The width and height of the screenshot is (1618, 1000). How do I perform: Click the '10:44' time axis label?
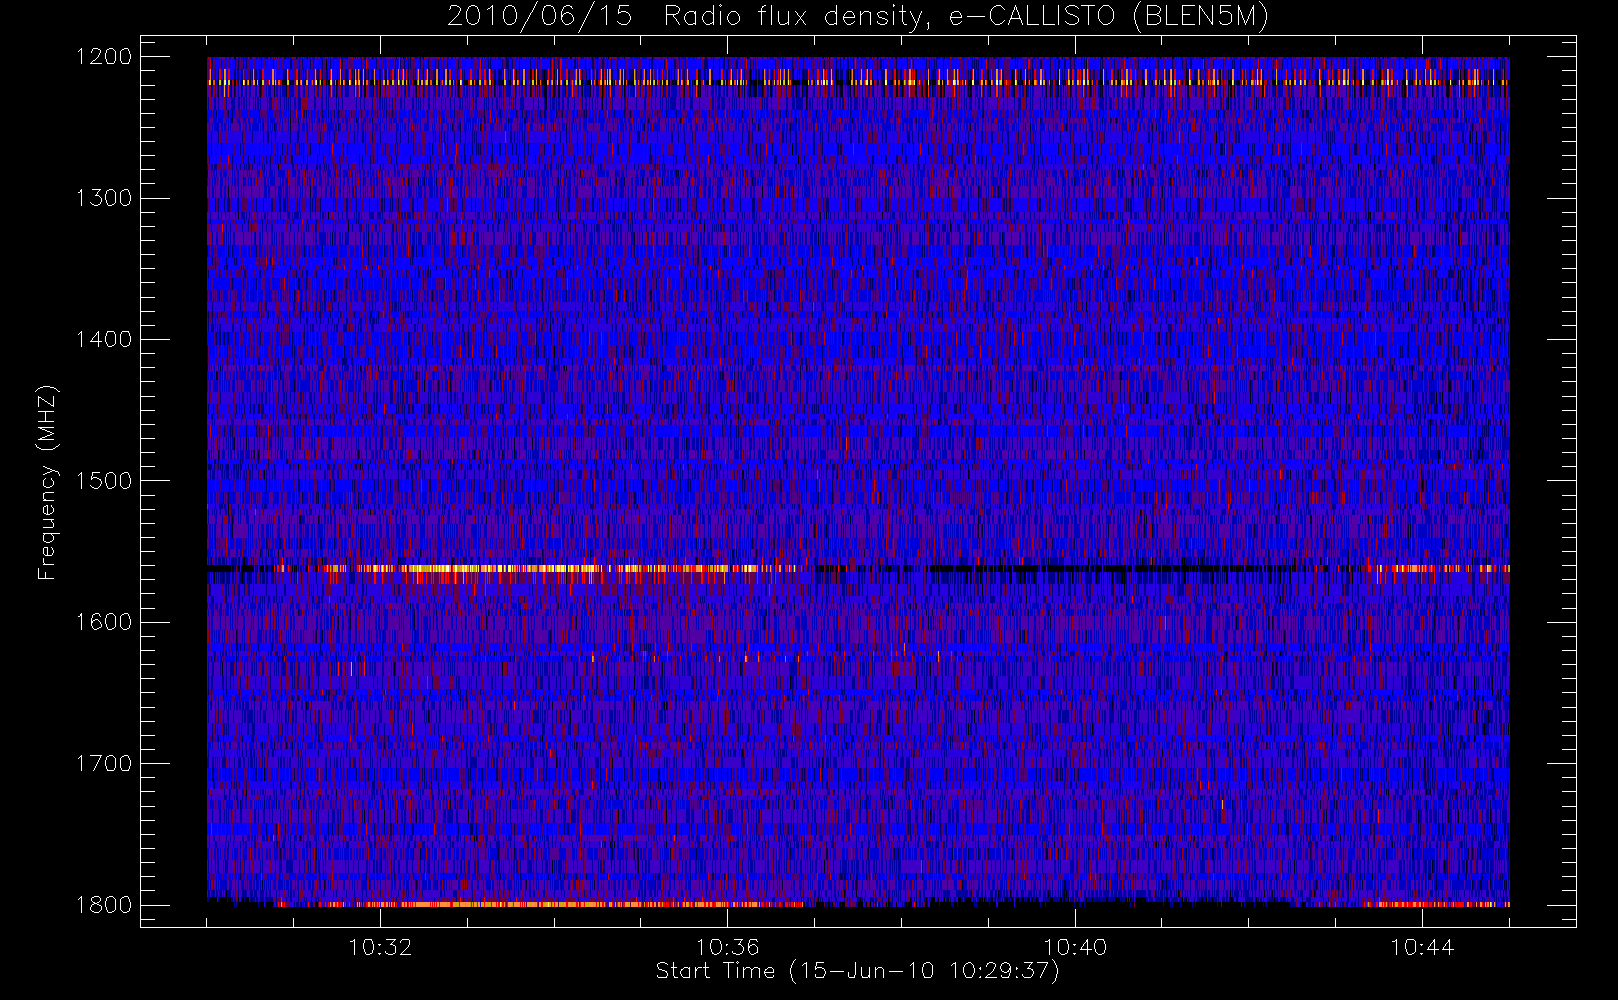click(x=1422, y=947)
